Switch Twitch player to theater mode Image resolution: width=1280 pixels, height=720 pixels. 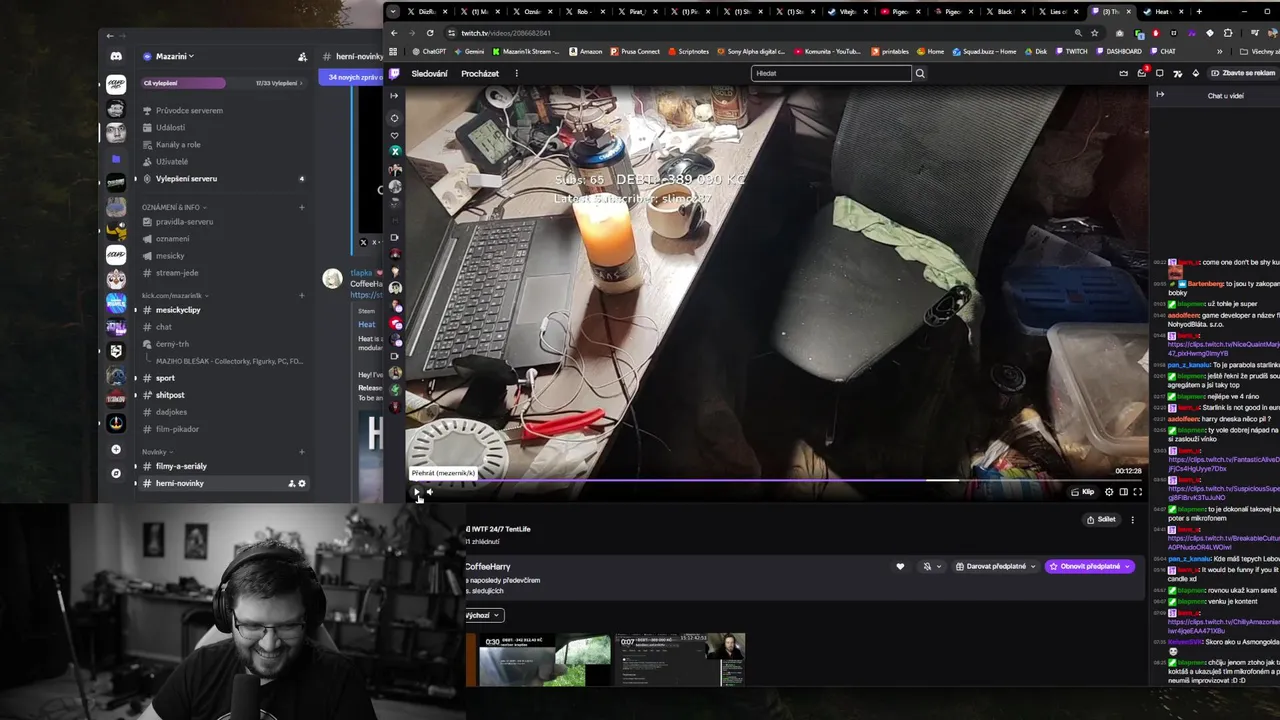tap(1123, 492)
